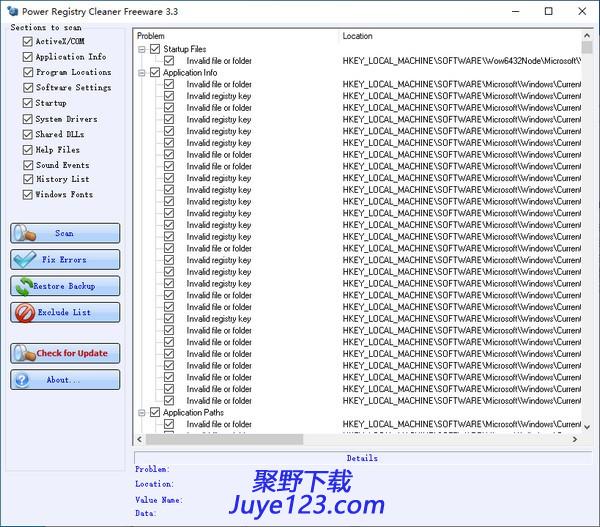
Task: Click the vertical scrollbar thumb
Action: point(587,47)
